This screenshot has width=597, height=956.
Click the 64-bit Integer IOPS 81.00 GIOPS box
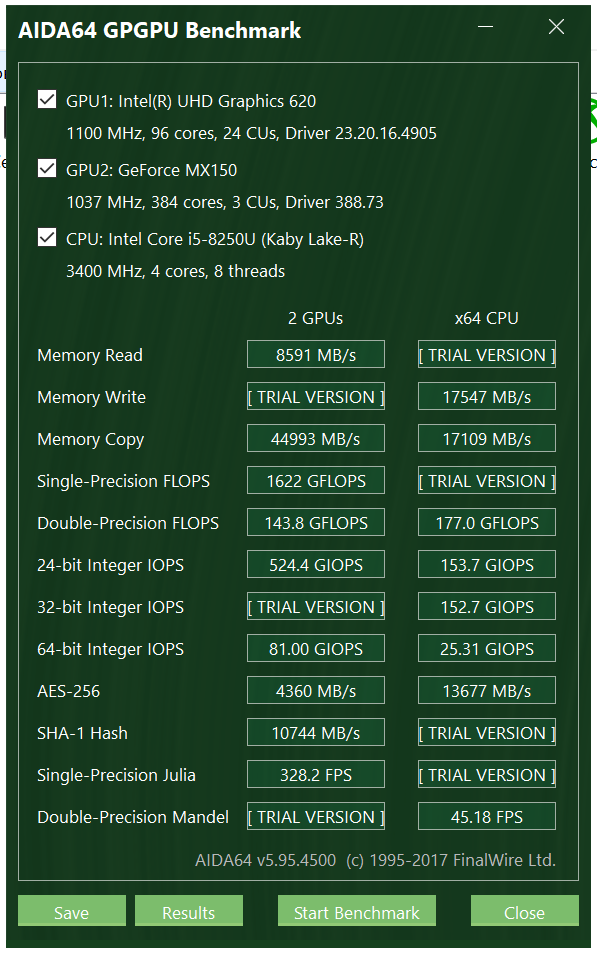[x=316, y=648]
